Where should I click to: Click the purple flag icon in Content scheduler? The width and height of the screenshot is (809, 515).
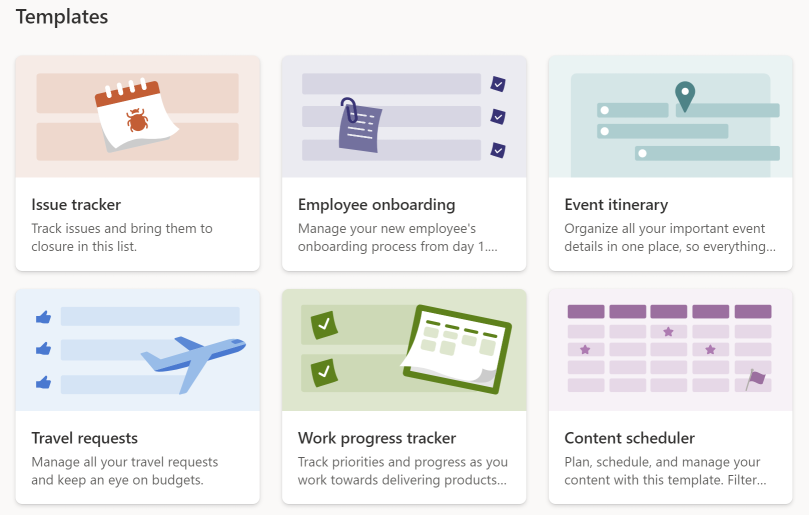pos(755,379)
